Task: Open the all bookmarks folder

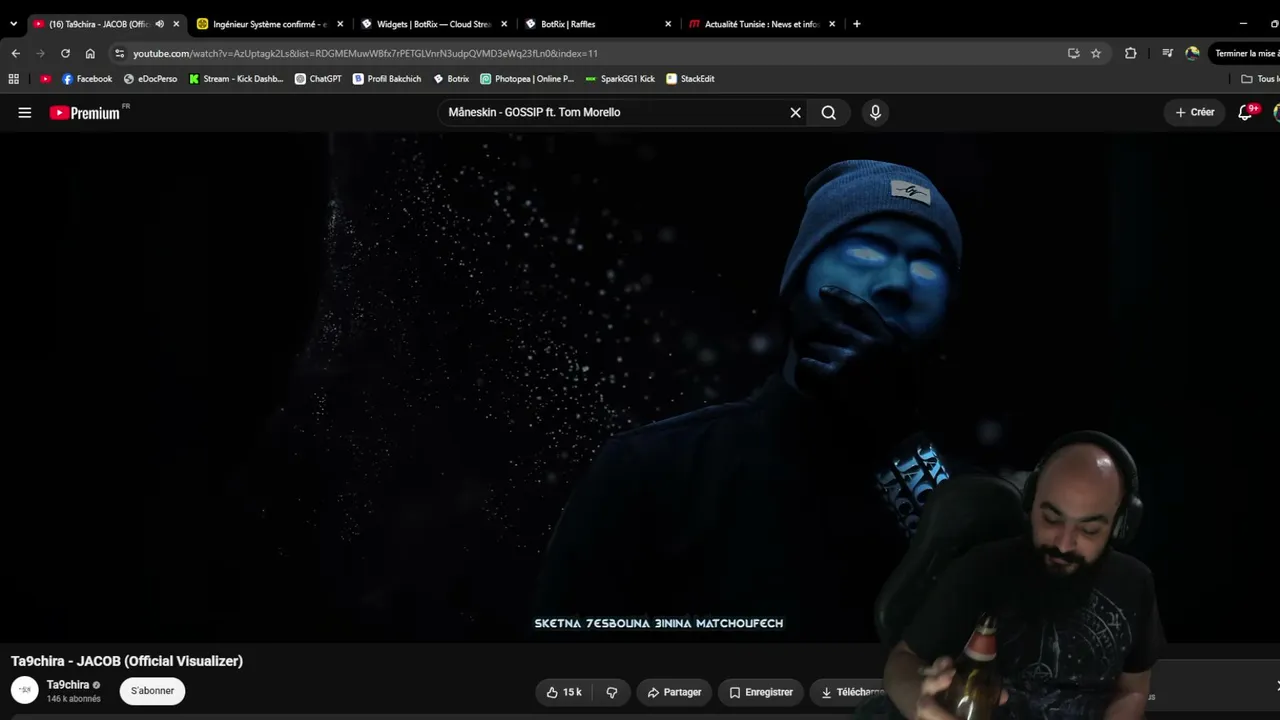Action: (x=1259, y=79)
